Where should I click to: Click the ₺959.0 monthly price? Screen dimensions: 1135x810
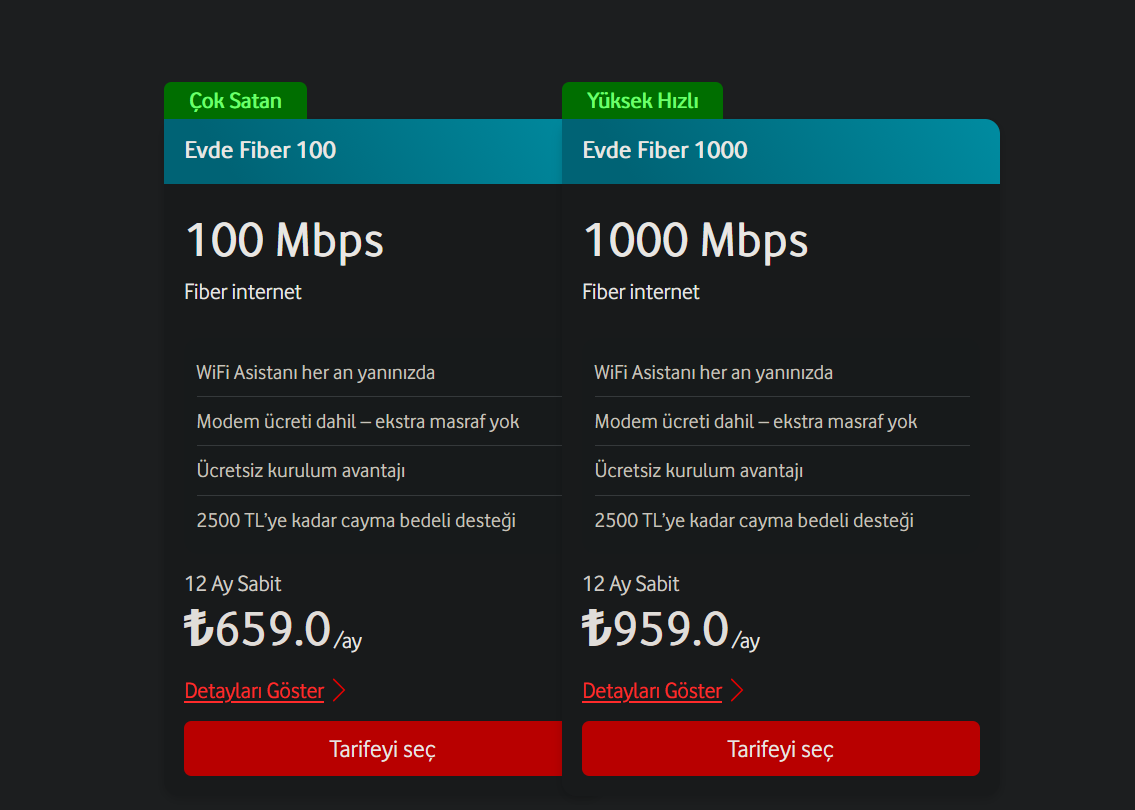[656, 629]
